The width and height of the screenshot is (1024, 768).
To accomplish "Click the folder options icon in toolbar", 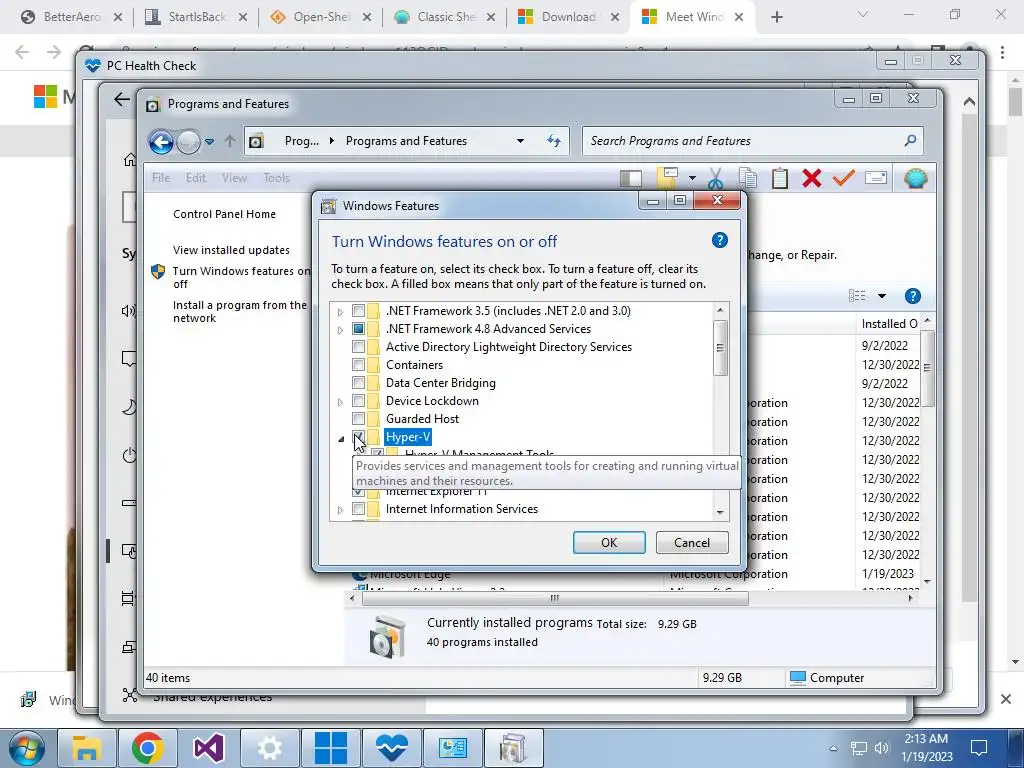I will (x=667, y=178).
